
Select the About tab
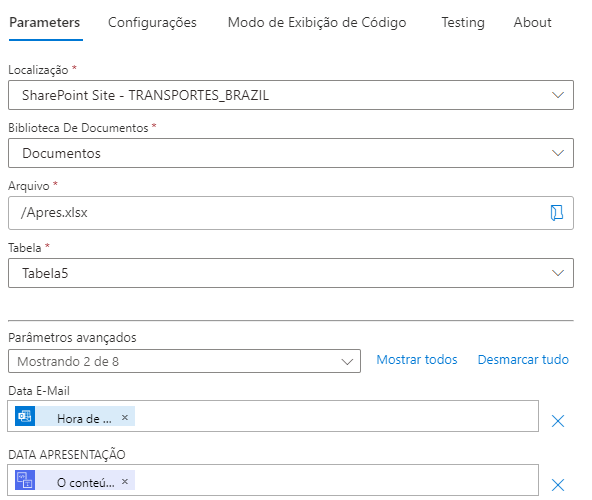[x=532, y=23]
